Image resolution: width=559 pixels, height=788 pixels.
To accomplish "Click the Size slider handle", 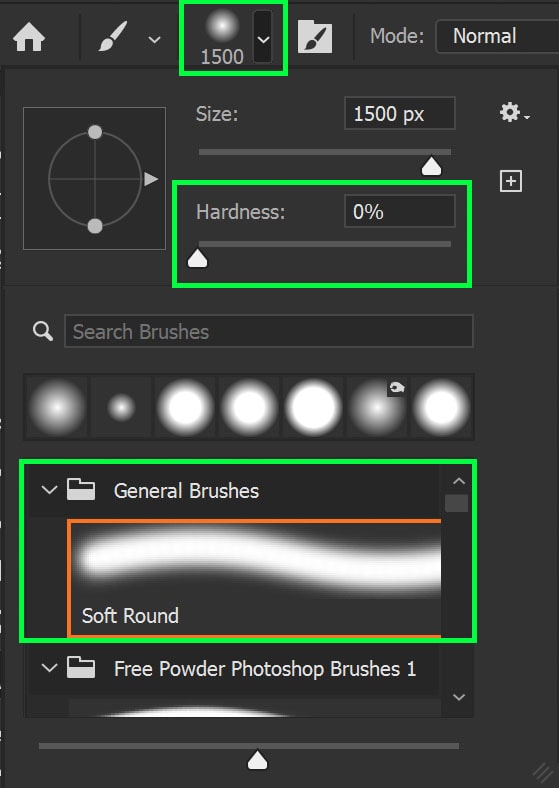I will point(431,166).
